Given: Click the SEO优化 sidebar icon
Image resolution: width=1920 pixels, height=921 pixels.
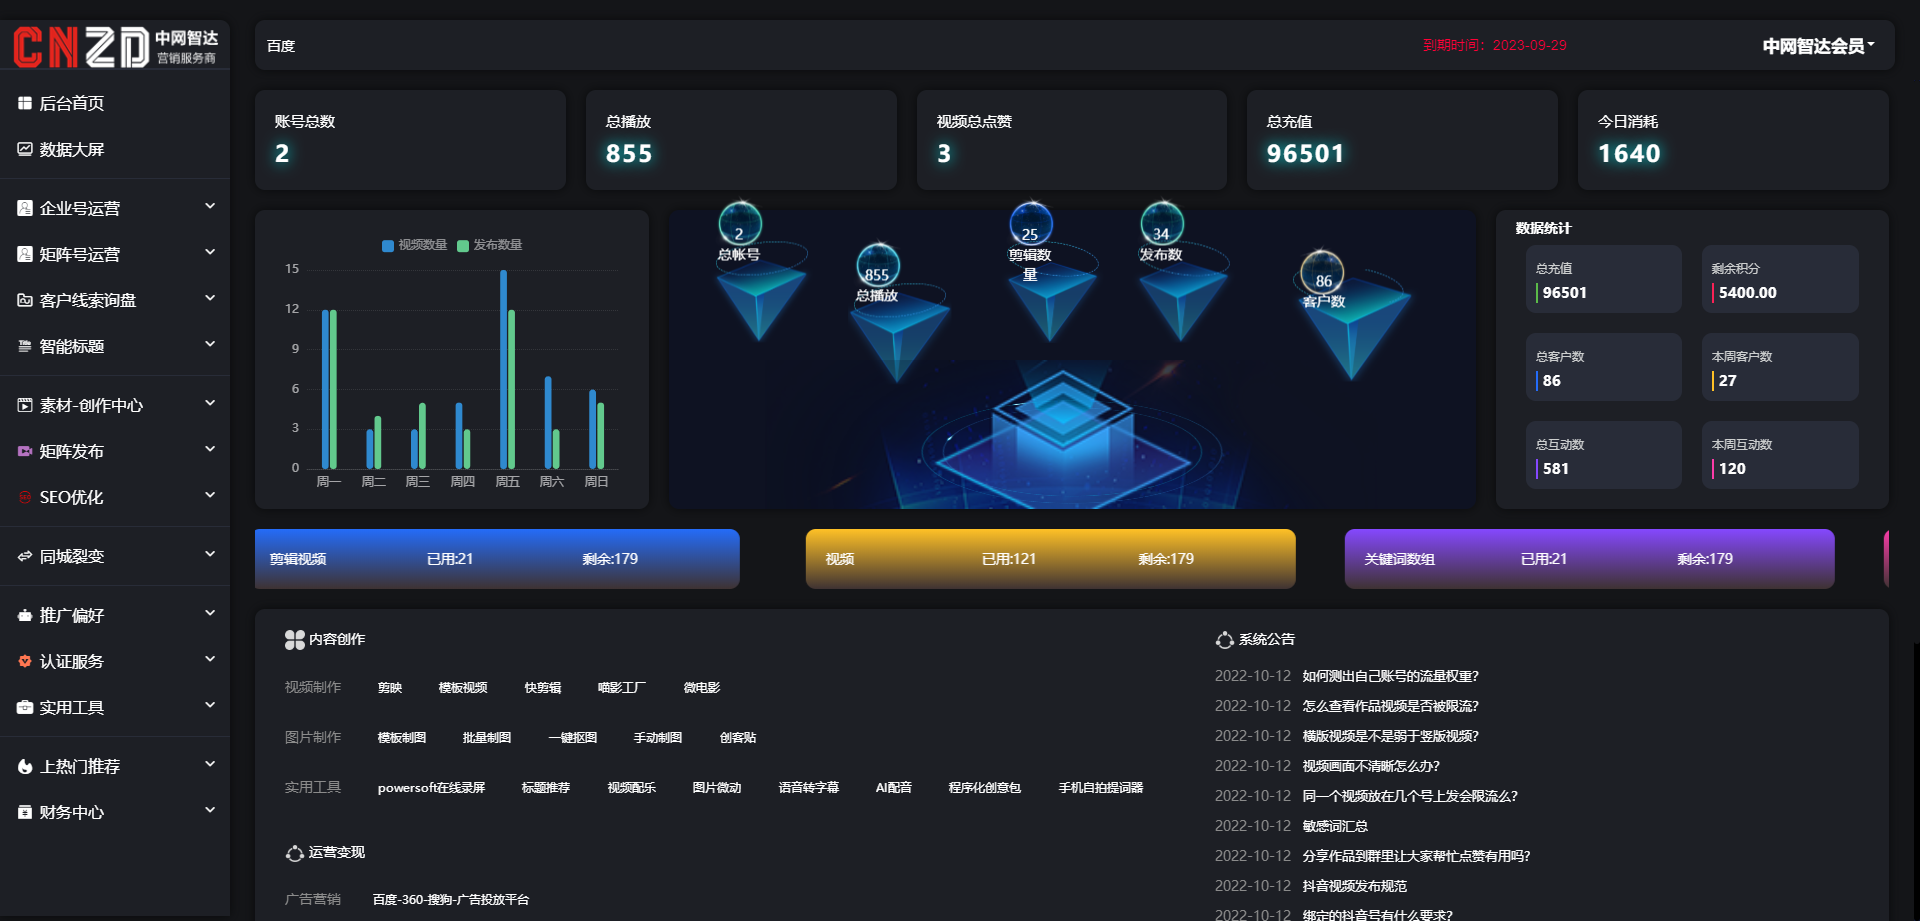Looking at the screenshot, I should 25,497.
